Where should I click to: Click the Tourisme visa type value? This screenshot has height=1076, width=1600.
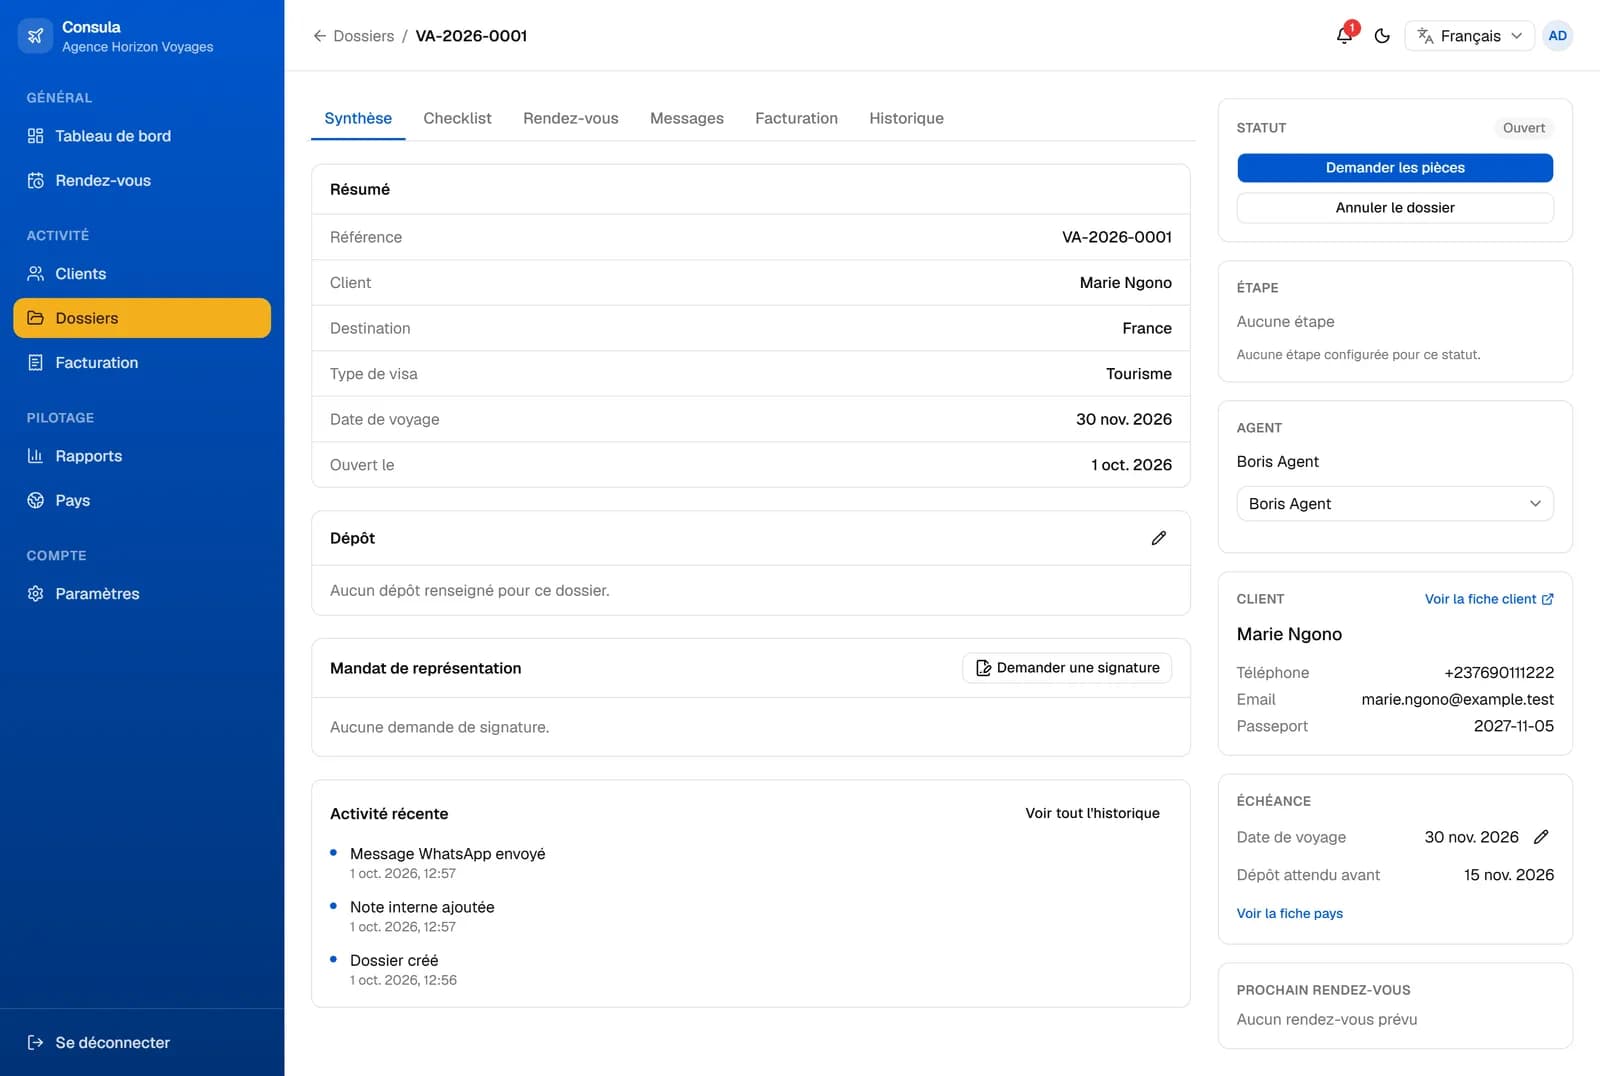(x=1139, y=374)
